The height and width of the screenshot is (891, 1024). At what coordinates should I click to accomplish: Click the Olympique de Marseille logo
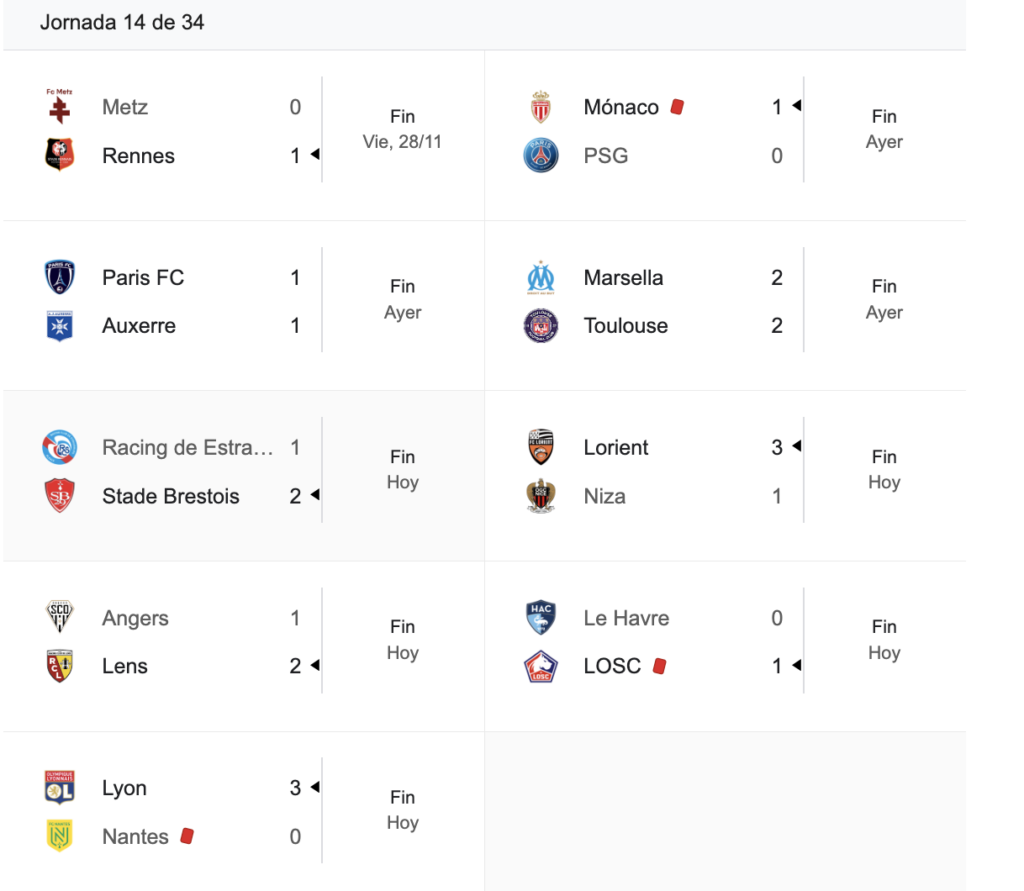pyautogui.click(x=541, y=277)
